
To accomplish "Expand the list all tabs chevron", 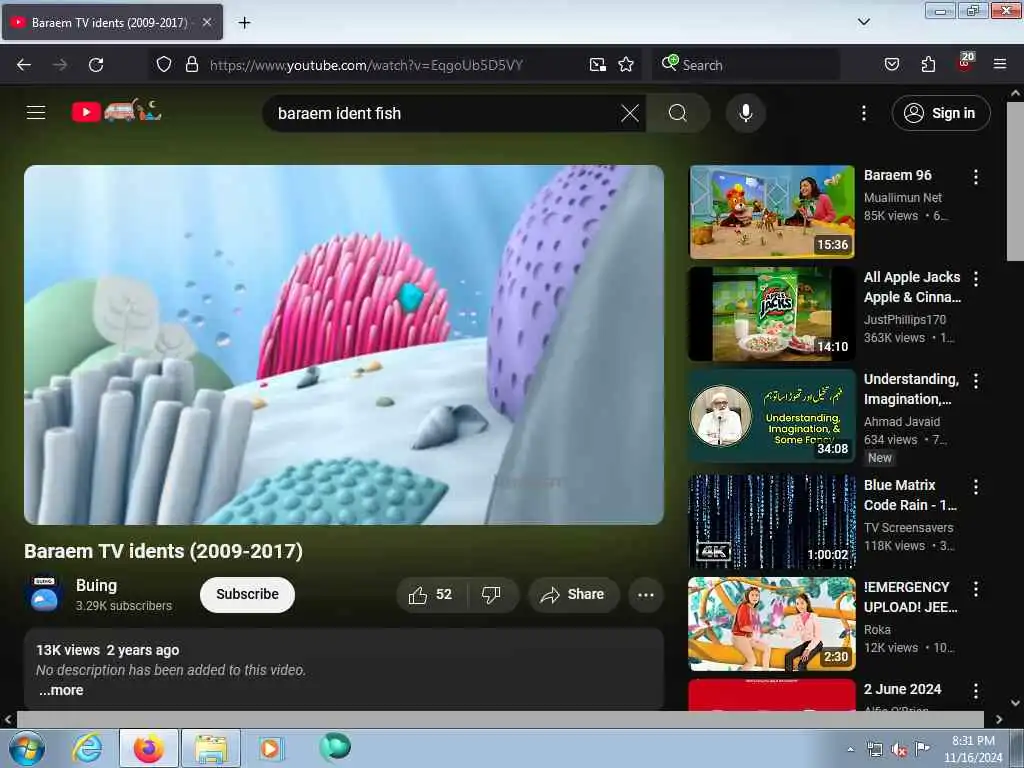I will point(864,22).
